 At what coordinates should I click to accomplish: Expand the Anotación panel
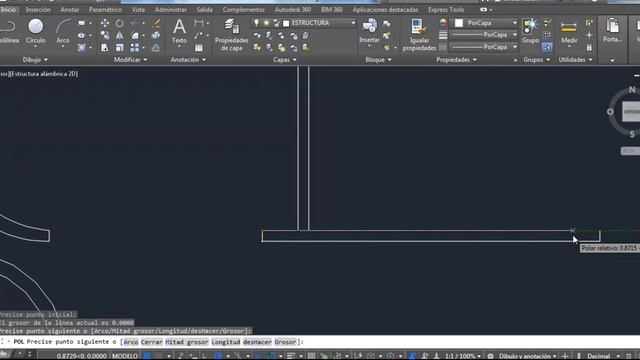(x=188, y=60)
